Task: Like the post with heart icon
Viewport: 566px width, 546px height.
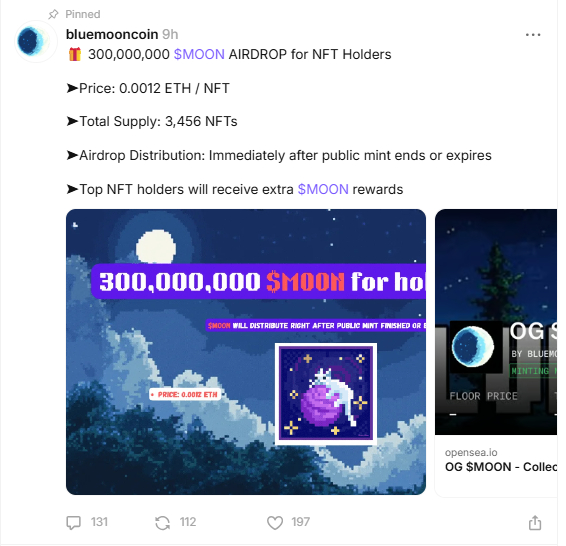Action: click(x=275, y=522)
